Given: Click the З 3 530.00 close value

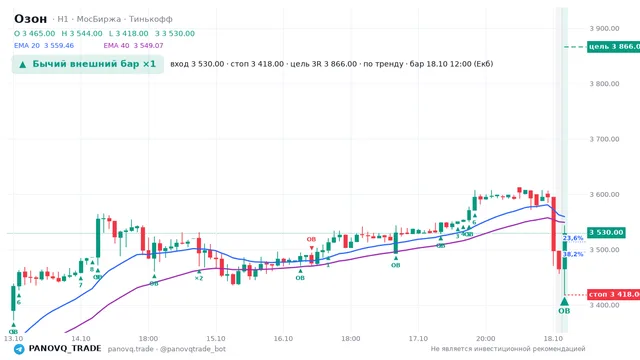Looking at the screenshot, I should click(175, 33).
